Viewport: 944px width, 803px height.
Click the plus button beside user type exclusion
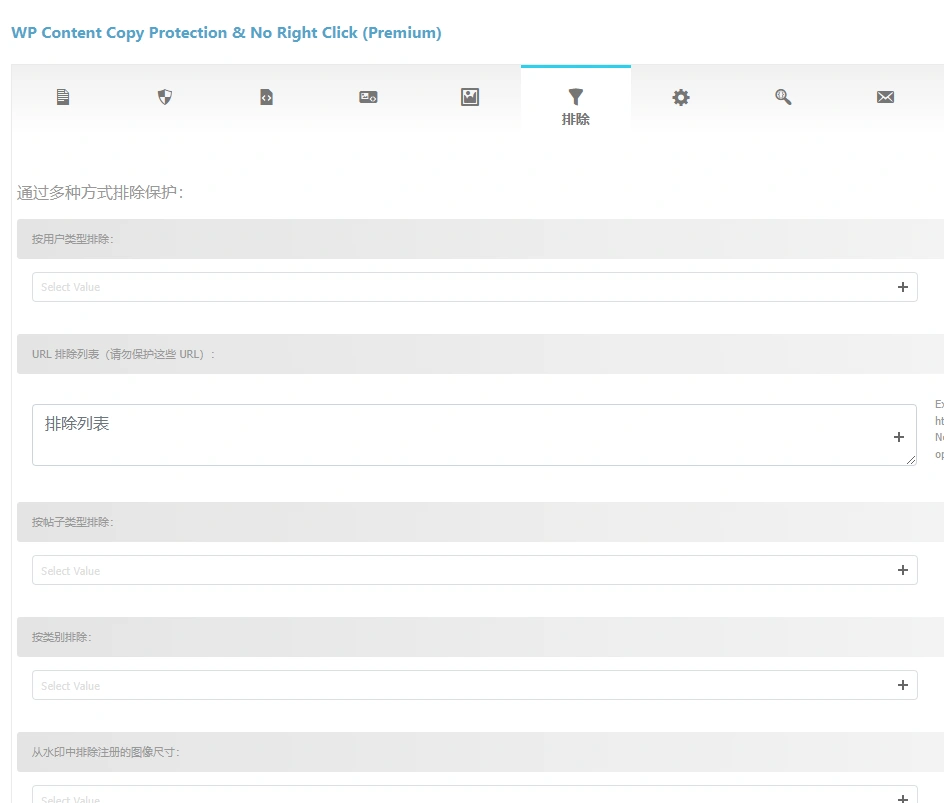pos(902,286)
